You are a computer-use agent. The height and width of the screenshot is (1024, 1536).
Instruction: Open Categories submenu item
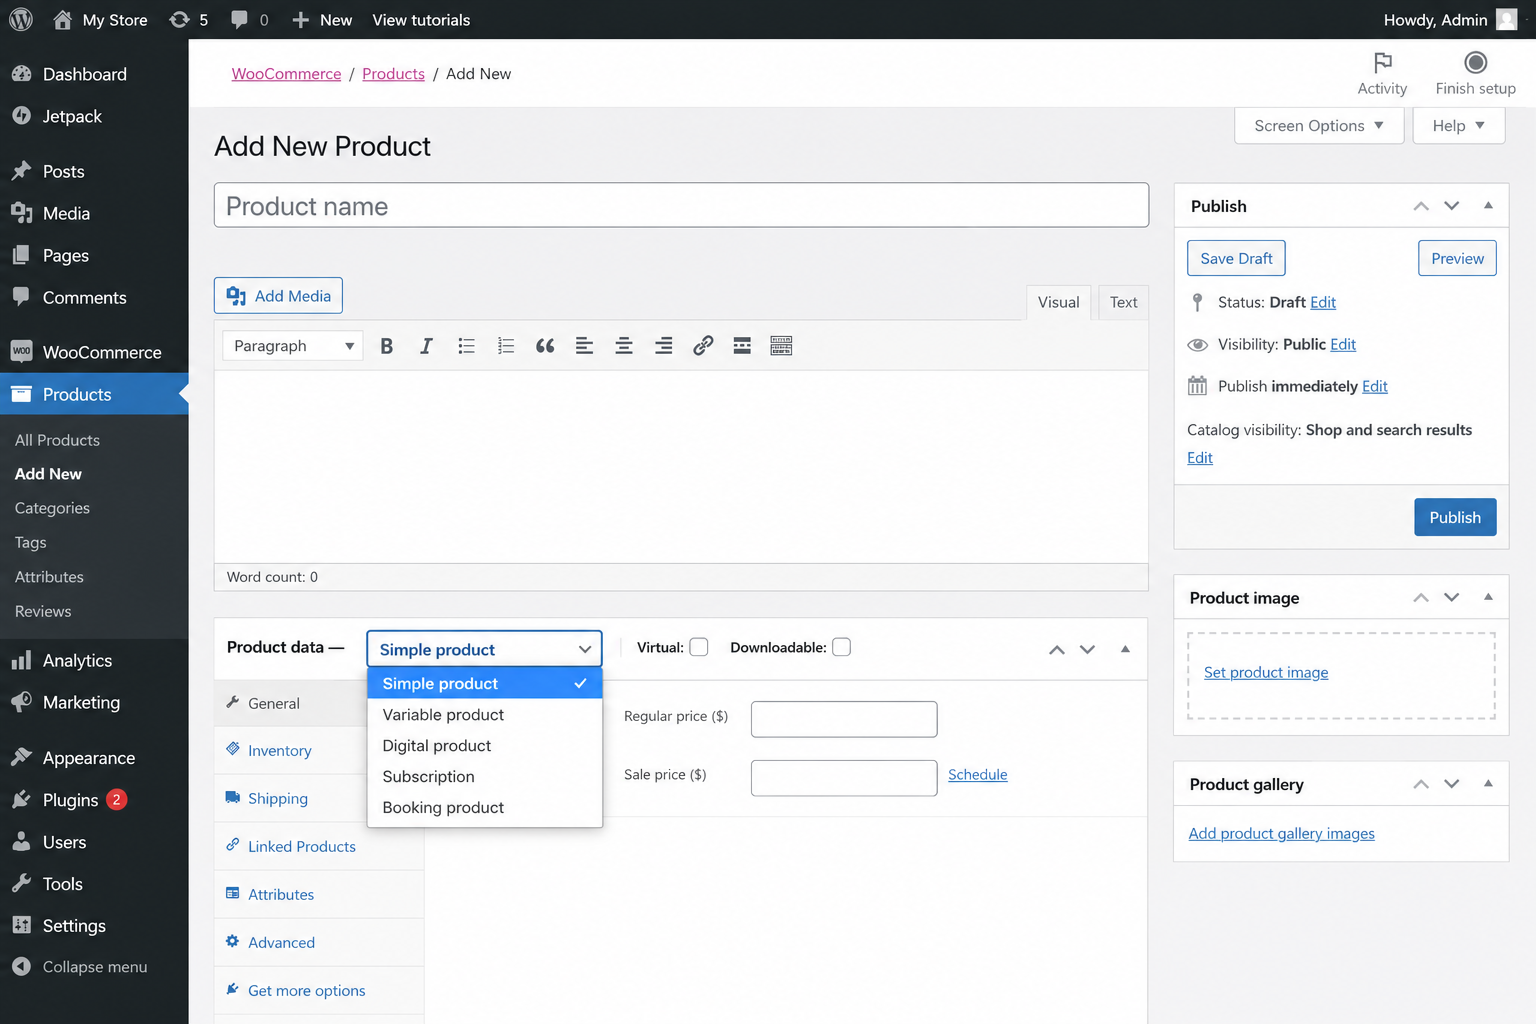(52, 508)
